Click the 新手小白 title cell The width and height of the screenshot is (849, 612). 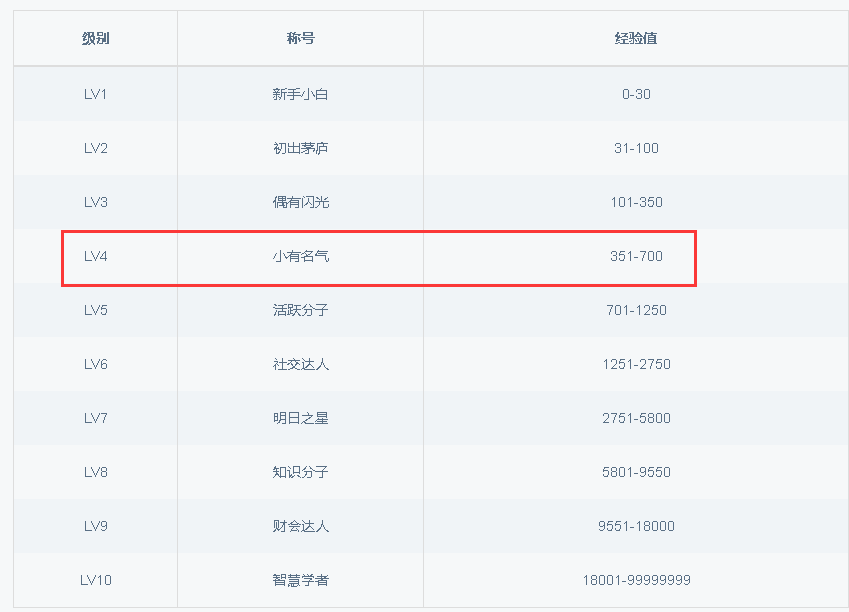[x=300, y=94]
